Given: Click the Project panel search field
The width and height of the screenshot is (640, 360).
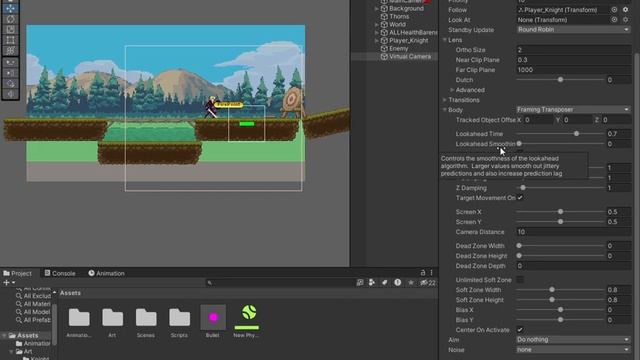Looking at the screenshot, I should pyautogui.click(x=280, y=282).
